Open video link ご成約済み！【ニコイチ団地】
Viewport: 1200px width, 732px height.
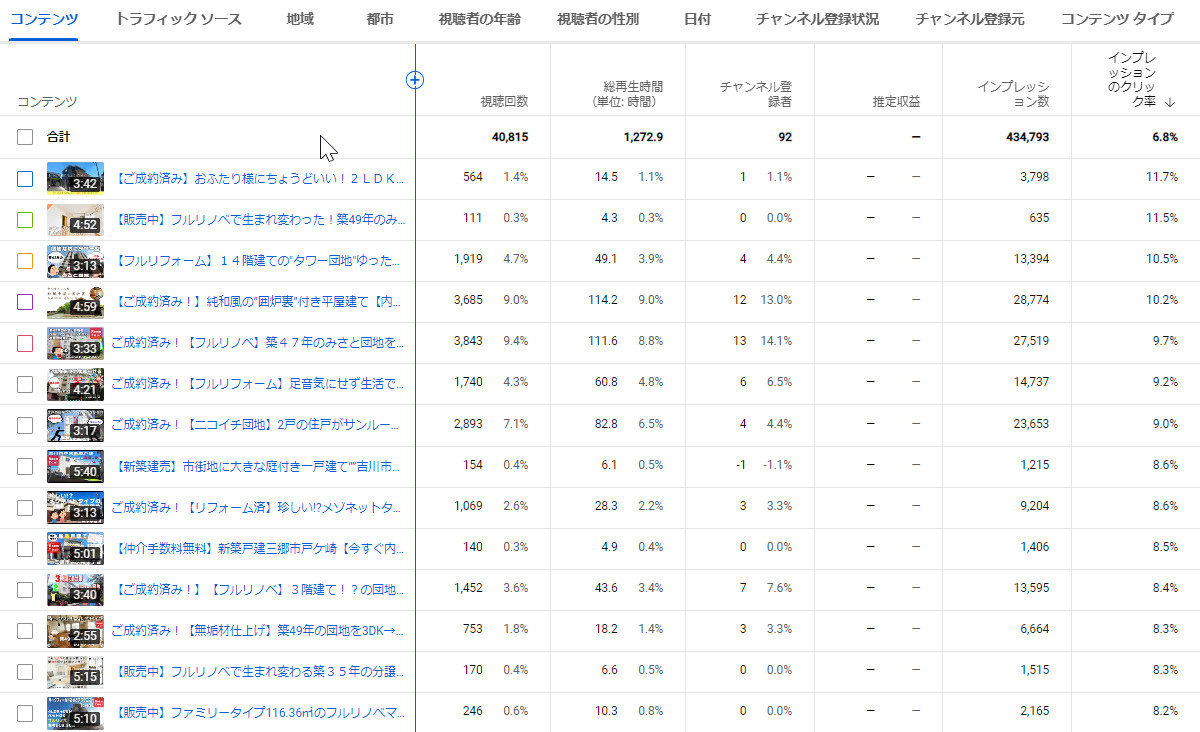pos(258,424)
